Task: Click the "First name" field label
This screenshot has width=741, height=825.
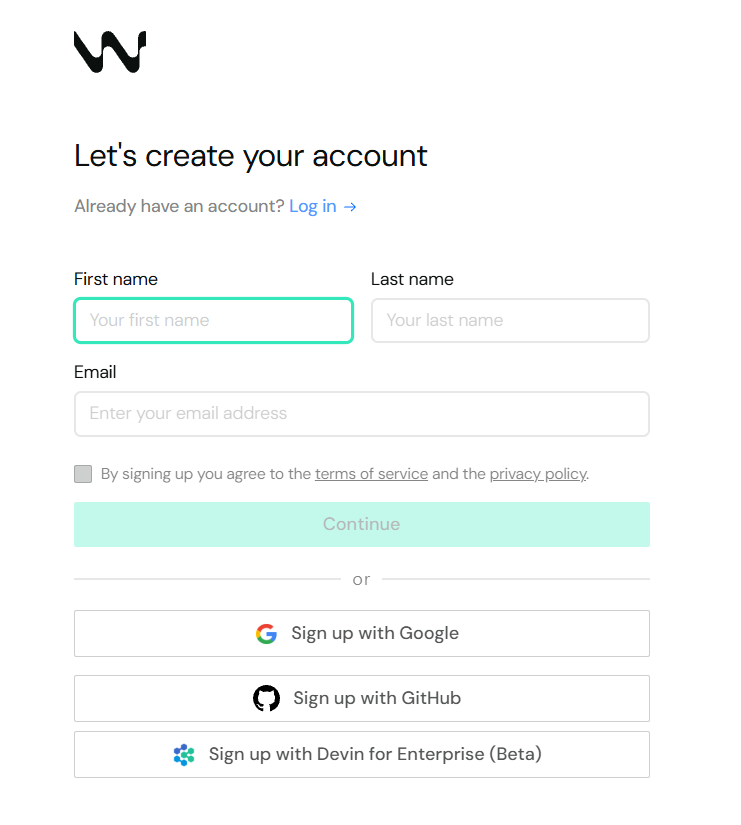Action: pos(116,279)
